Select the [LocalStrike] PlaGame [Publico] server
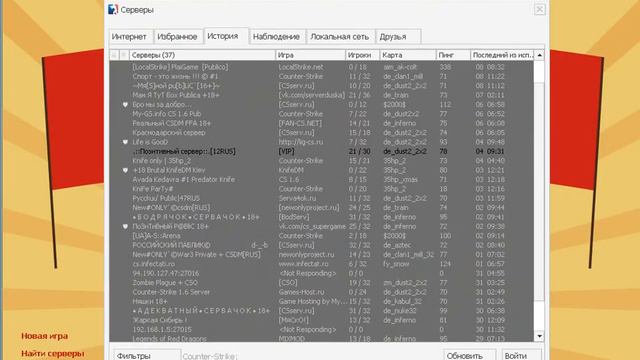This screenshot has width=640, height=360. [x=321, y=67]
